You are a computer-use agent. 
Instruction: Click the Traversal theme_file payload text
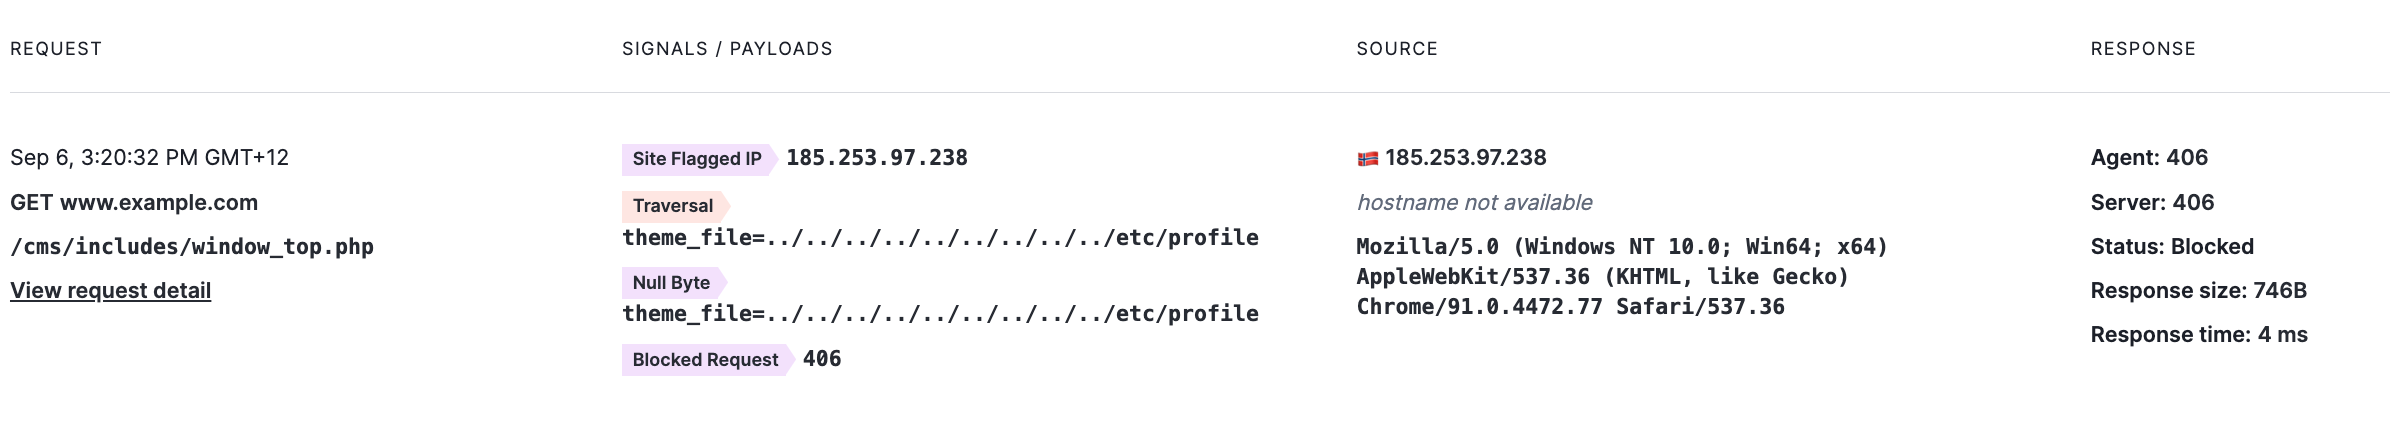point(940,238)
